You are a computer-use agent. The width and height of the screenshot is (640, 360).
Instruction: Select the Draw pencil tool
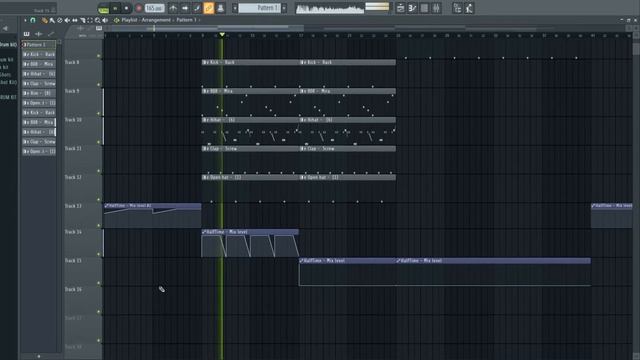click(44, 20)
